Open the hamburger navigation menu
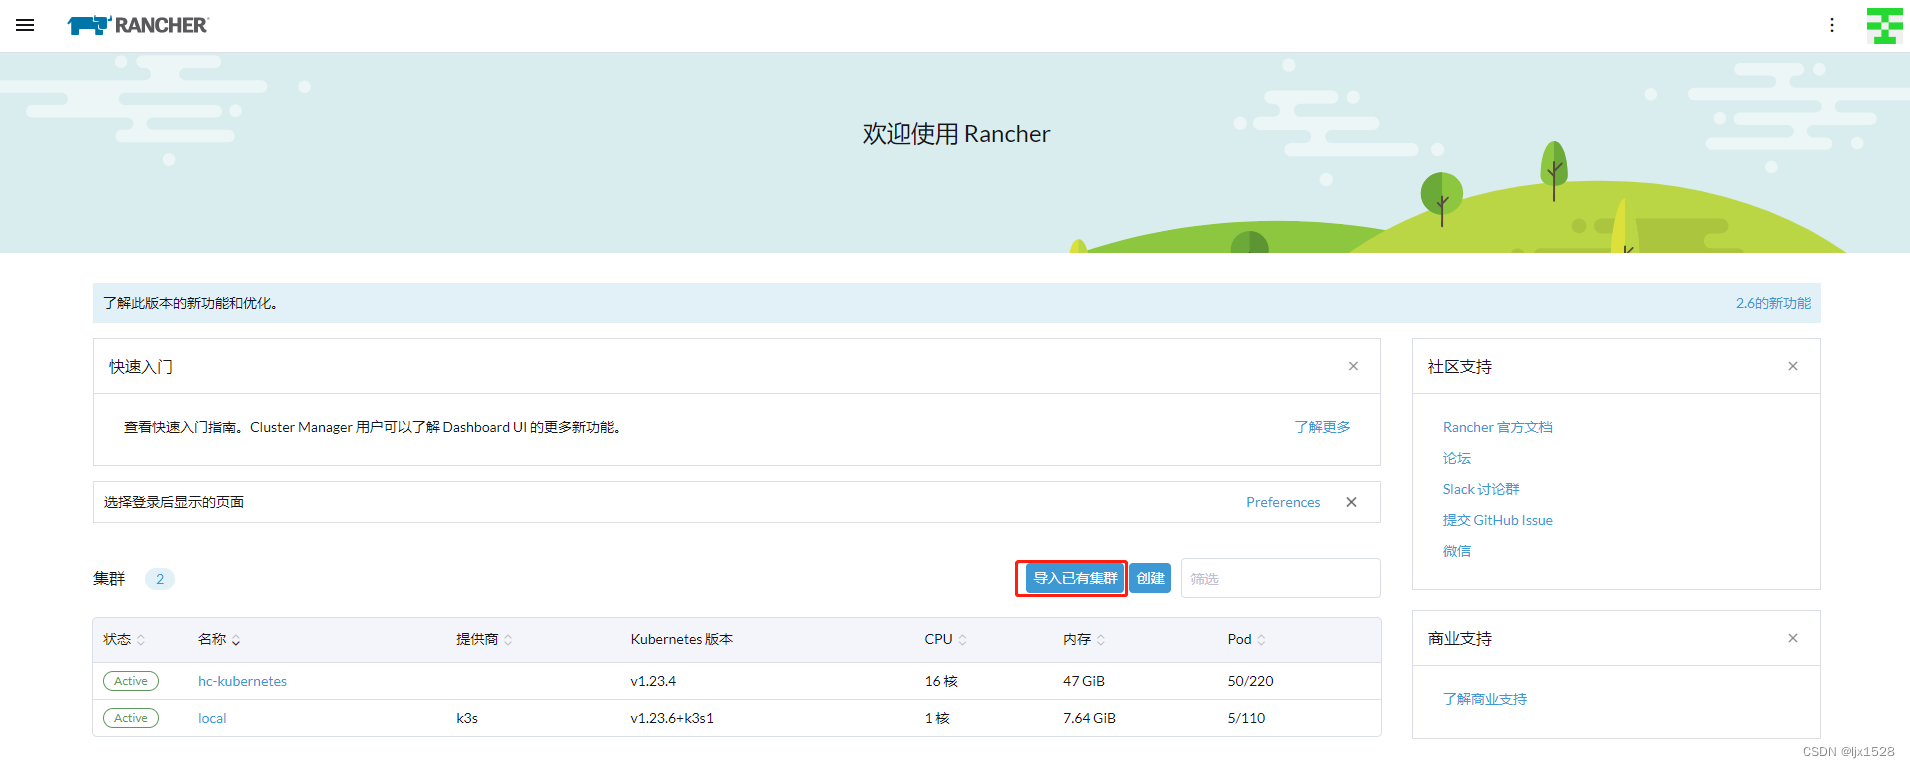 (25, 25)
